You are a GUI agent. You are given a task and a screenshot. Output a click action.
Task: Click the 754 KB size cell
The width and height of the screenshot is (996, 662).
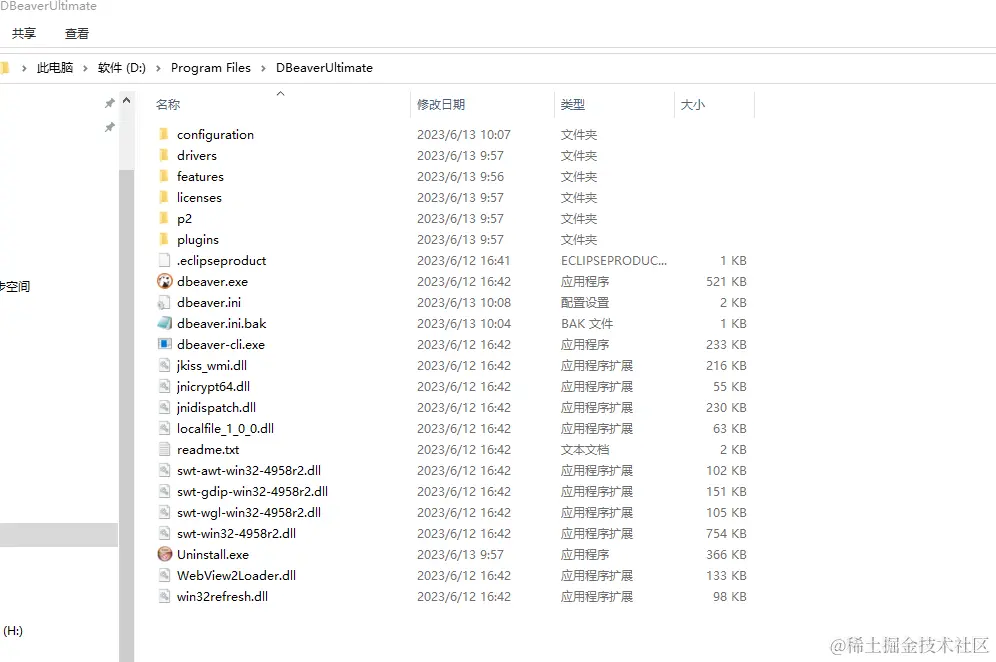(726, 534)
